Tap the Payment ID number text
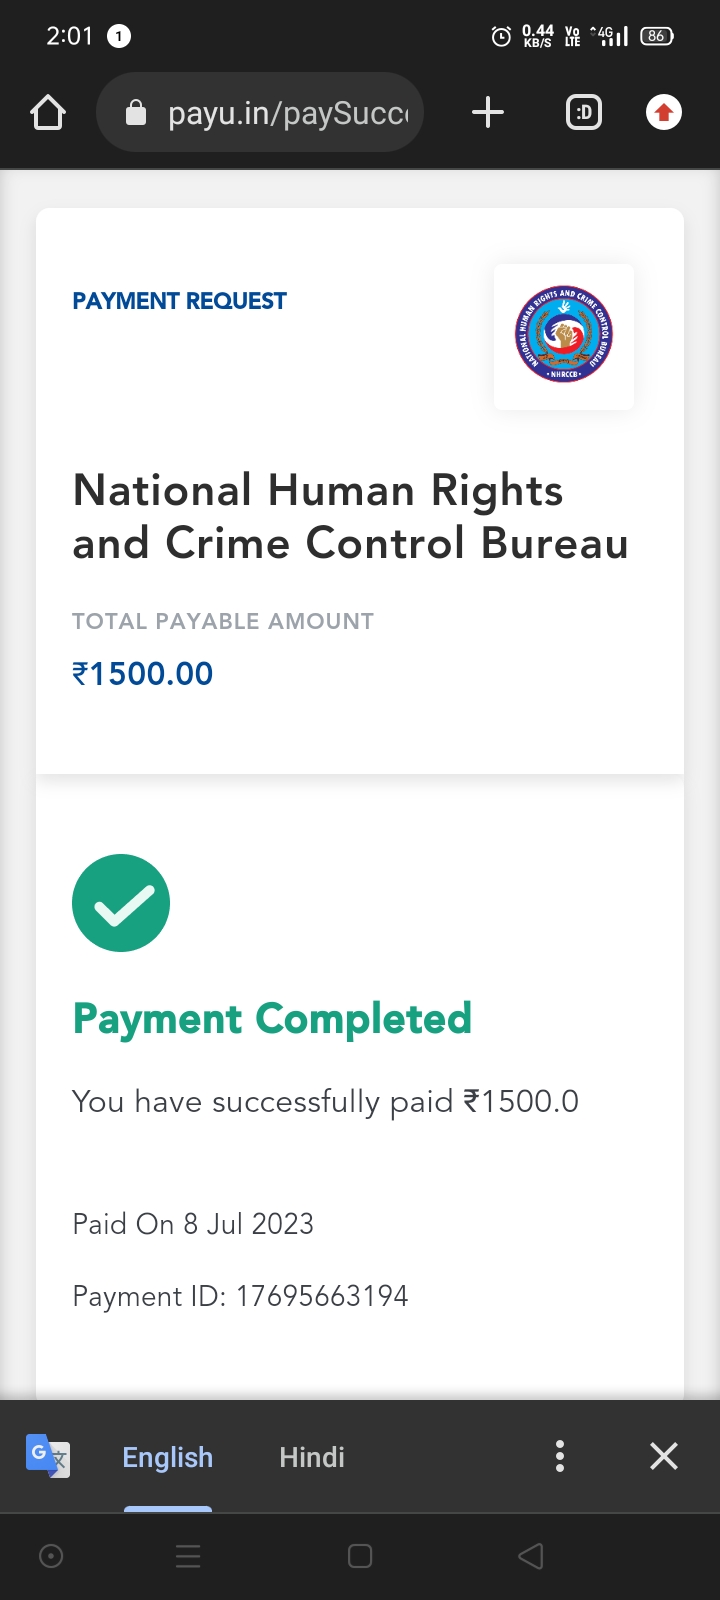The width and height of the screenshot is (720, 1600). point(322,1296)
